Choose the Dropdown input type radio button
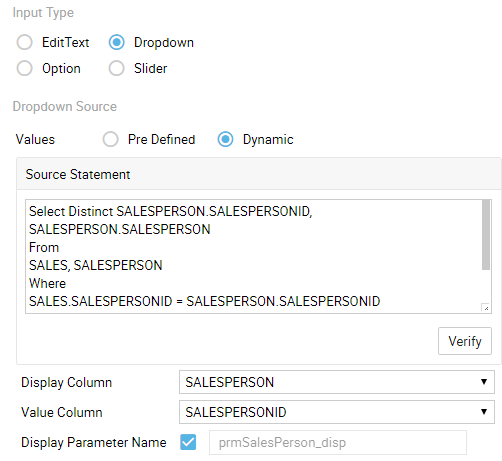Screen dimensions: 502x461 pos(117,42)
